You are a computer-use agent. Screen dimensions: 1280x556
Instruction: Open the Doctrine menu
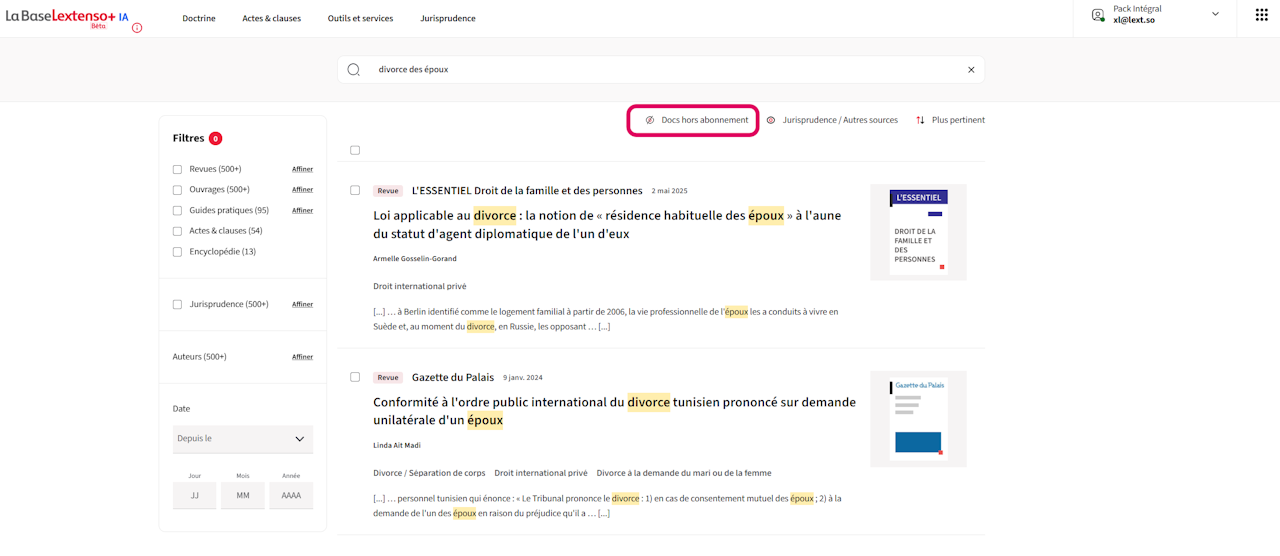click(x=199, y=18)
